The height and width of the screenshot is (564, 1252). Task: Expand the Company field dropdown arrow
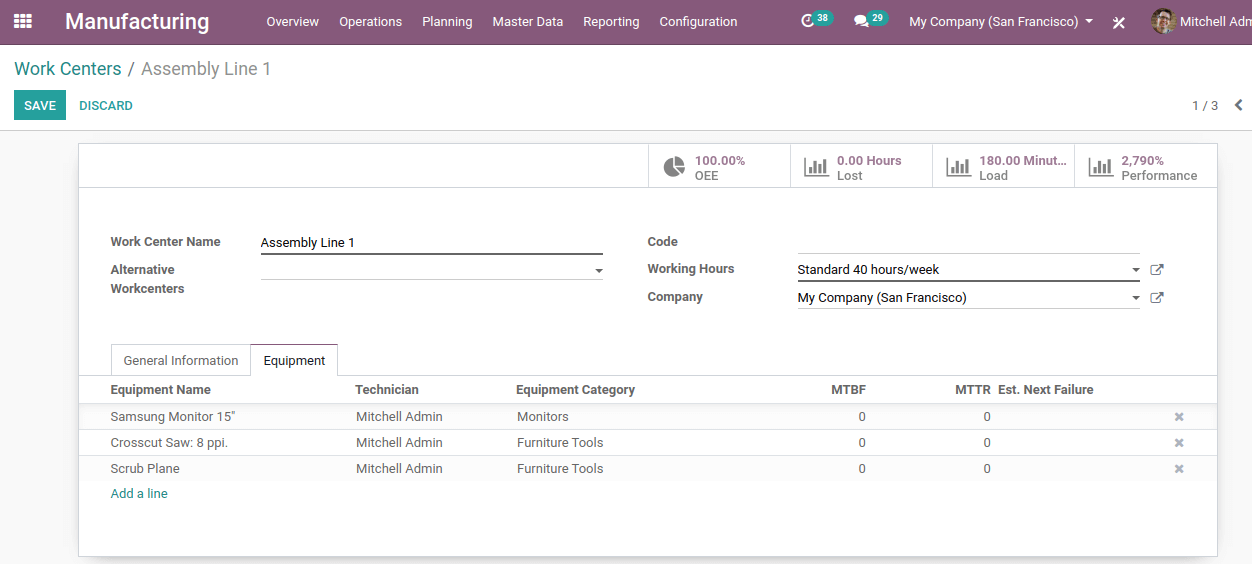point(1135,298)
